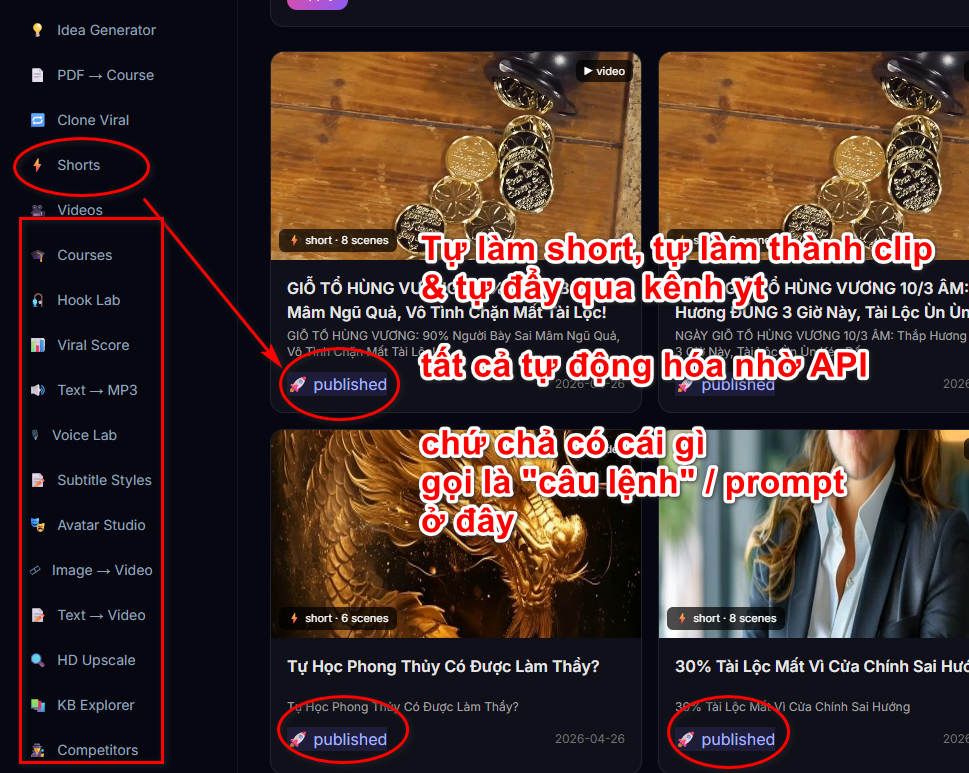The width and height of the screenshot is (969, 773).
Task: Click the Text to MP3 speaker icon
Action: [38, 391]
